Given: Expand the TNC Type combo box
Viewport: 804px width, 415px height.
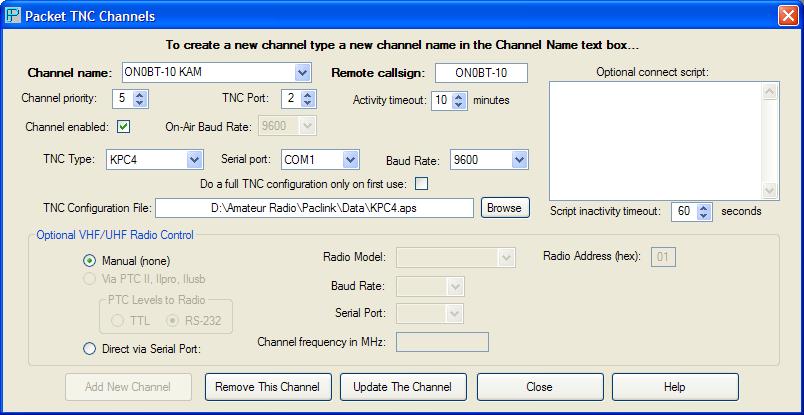Looking at the screenshot, I should pos(194,160).
